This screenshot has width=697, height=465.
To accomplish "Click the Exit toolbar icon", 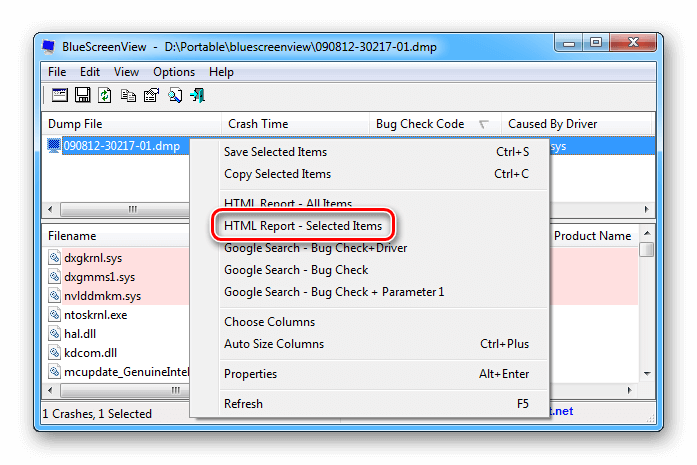I will click(x=198, y=95).
